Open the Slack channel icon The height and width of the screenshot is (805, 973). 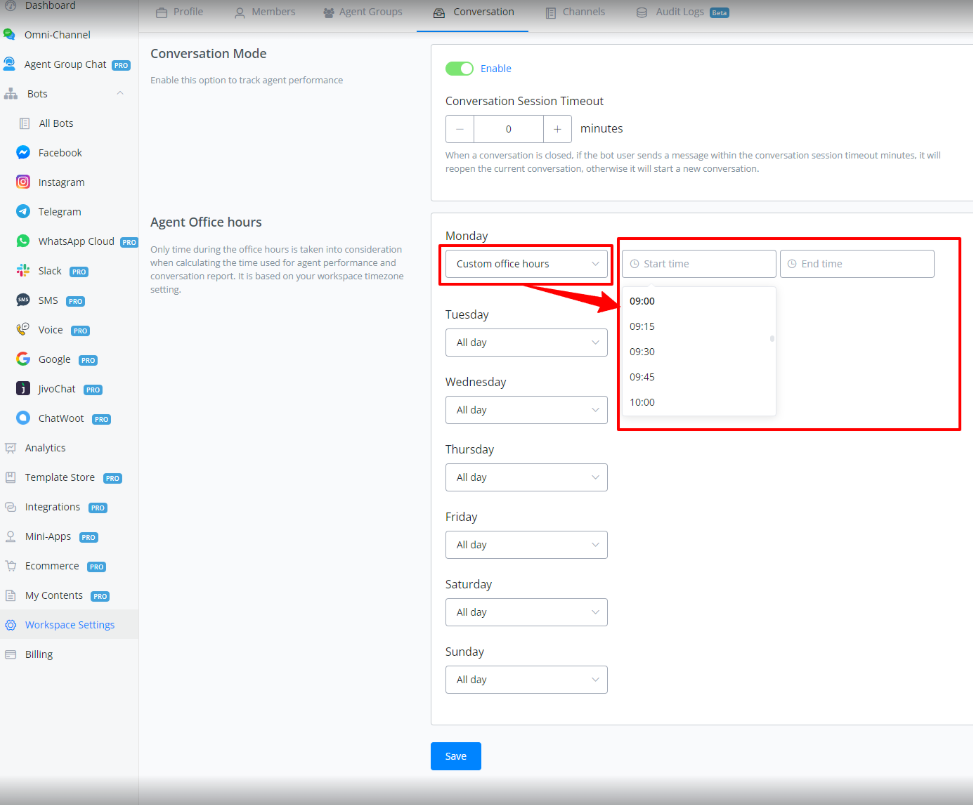[23, 271]
